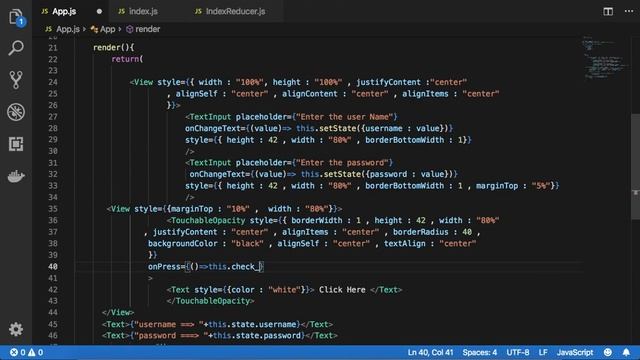Viewport: 640px width, 360px height.
Task: Change the Spaces: 4 indentation setting
Action: coord(480,352)
